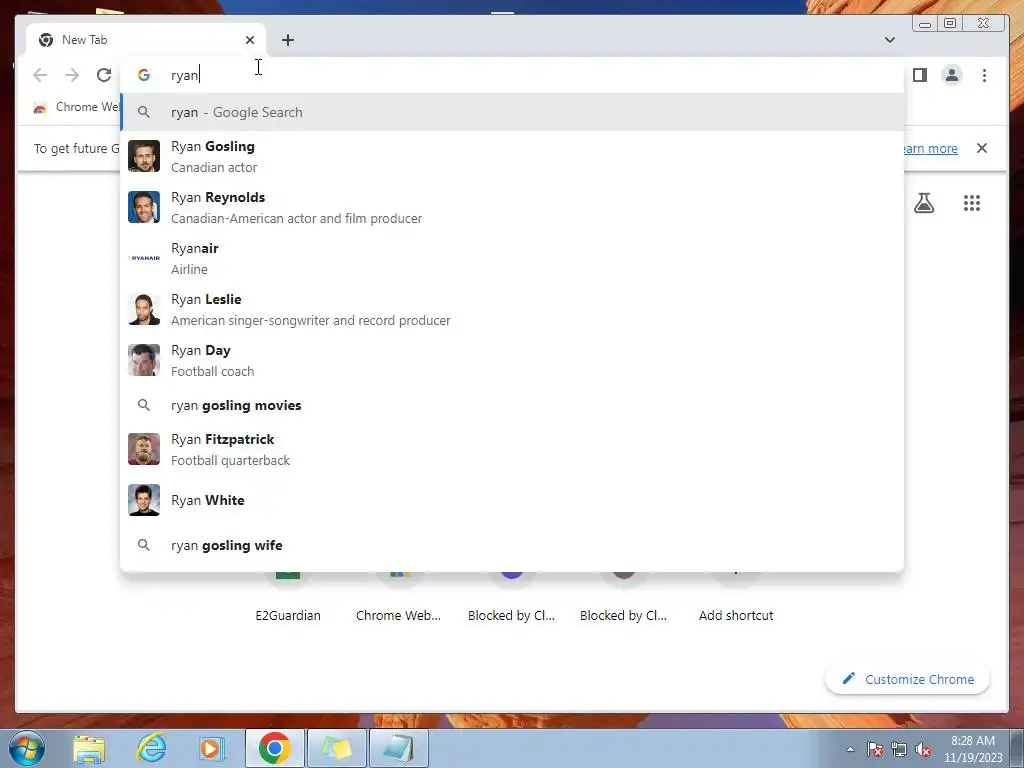Open the Chrome Web Store bookmark
This screenshot has height=768, width=1024.
click(76, 107)
